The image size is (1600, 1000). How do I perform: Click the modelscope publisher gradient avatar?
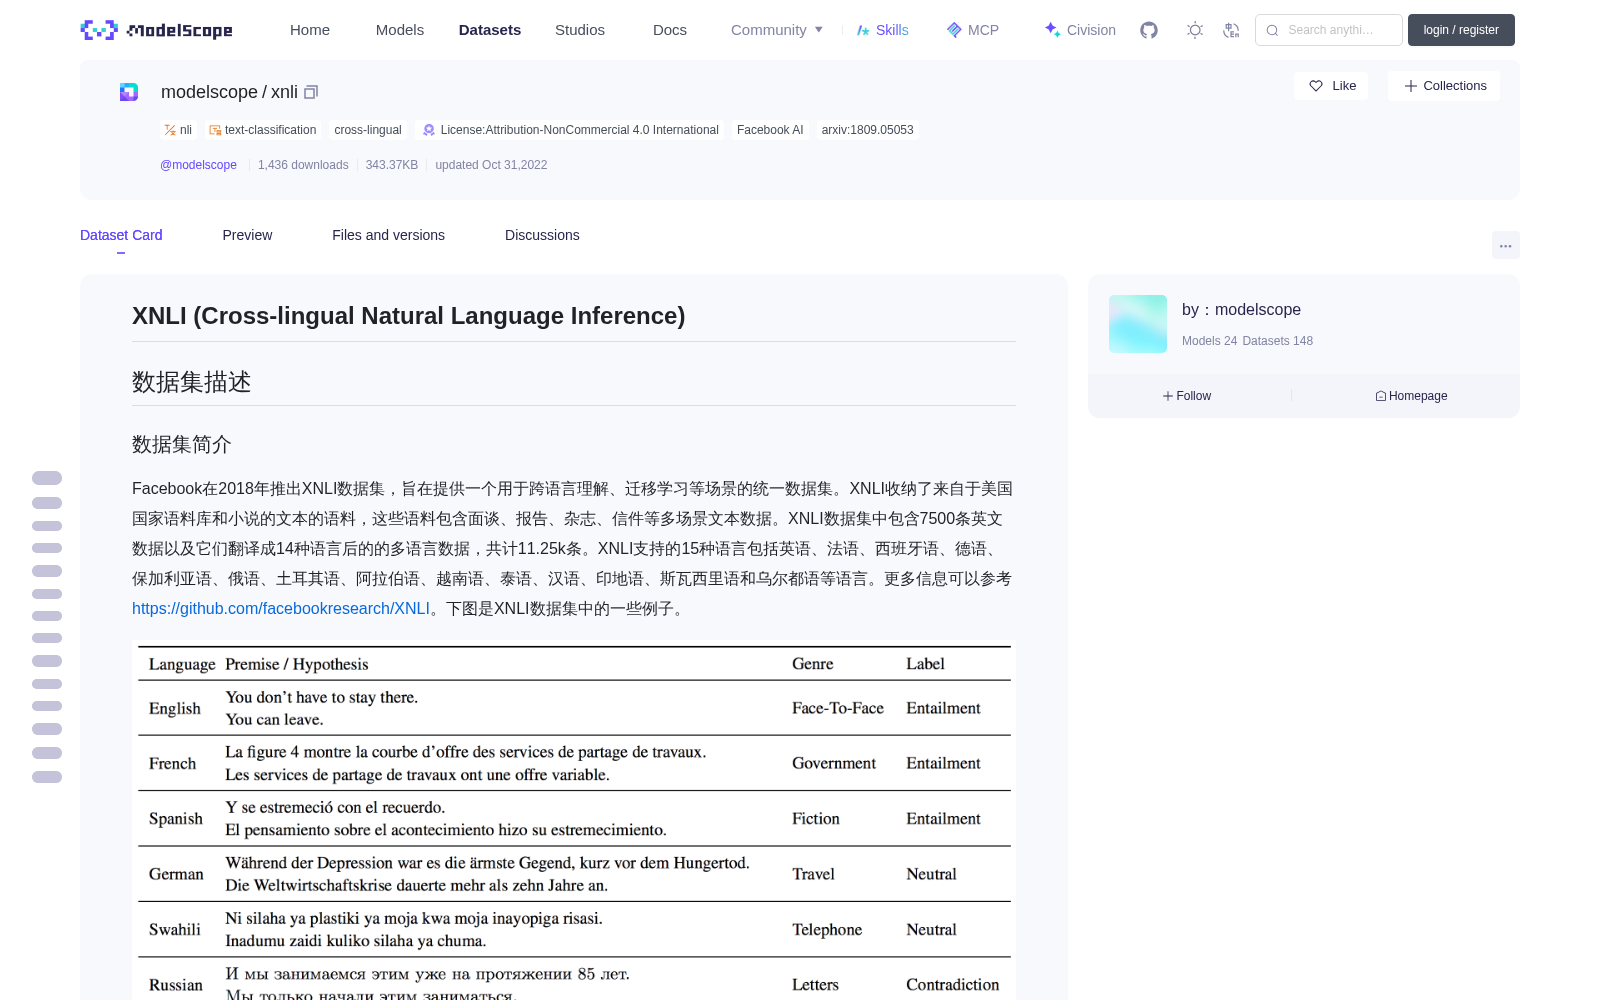[x=1138, y=324]
